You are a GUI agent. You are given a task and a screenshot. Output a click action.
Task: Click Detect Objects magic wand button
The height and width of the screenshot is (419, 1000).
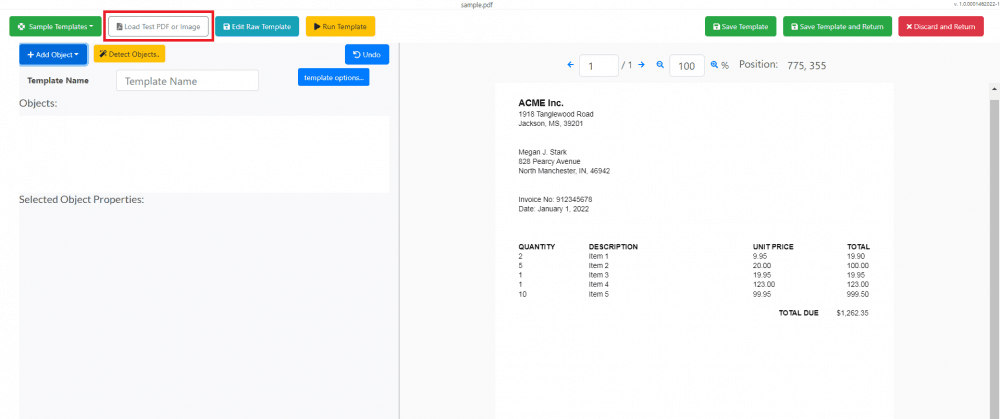pos(129,53)
